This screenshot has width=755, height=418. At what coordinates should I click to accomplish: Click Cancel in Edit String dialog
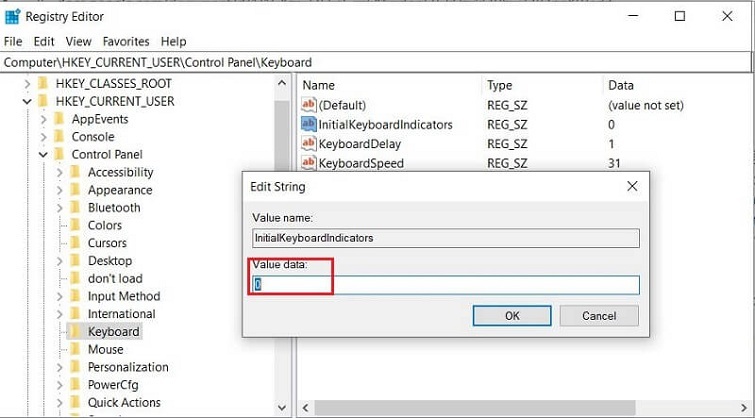tap(598, 315)
